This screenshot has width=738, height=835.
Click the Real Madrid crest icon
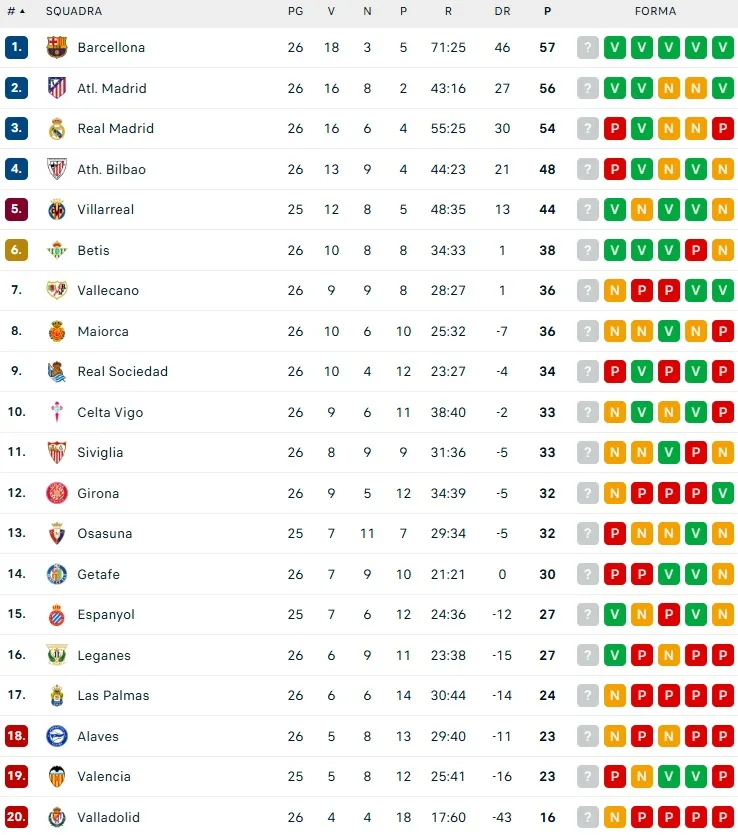[x=57, y=128]
